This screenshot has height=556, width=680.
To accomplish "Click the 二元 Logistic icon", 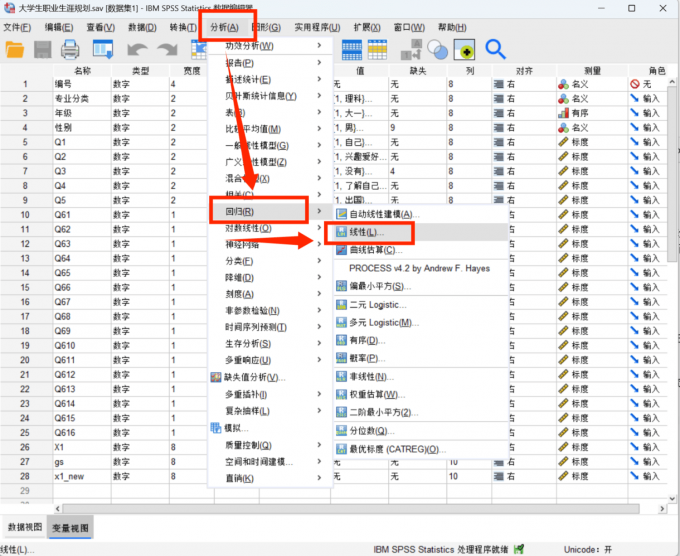I will pyautogui.click(x=342, y=305).
